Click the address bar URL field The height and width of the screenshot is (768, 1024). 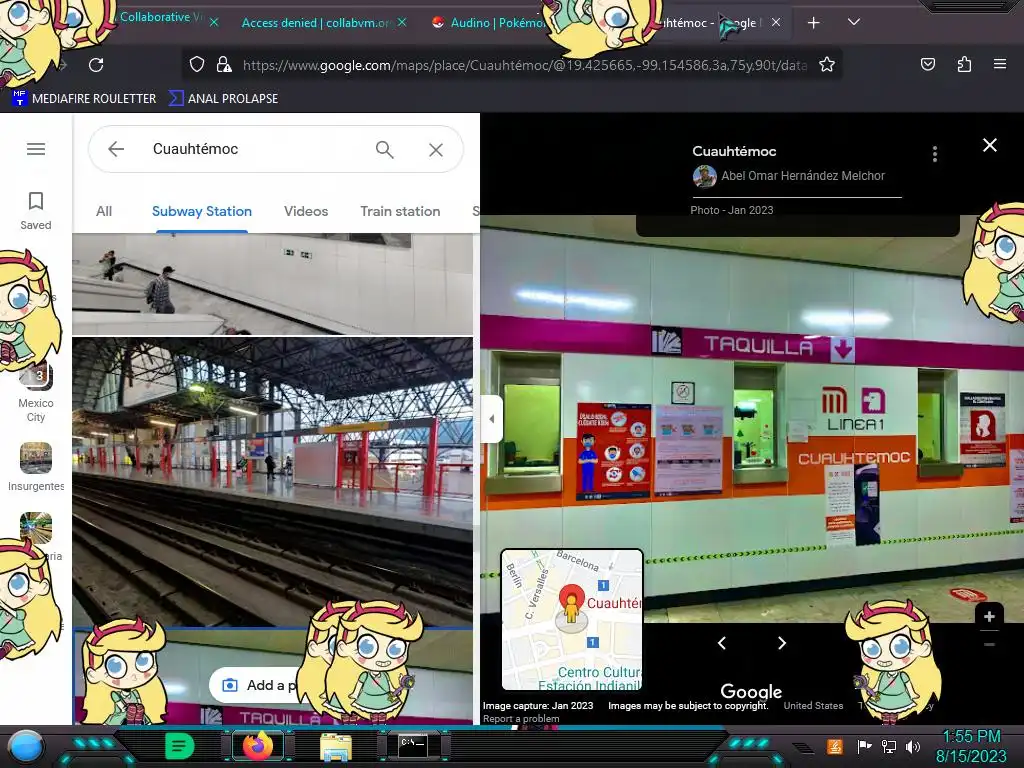tap(524, 65)
